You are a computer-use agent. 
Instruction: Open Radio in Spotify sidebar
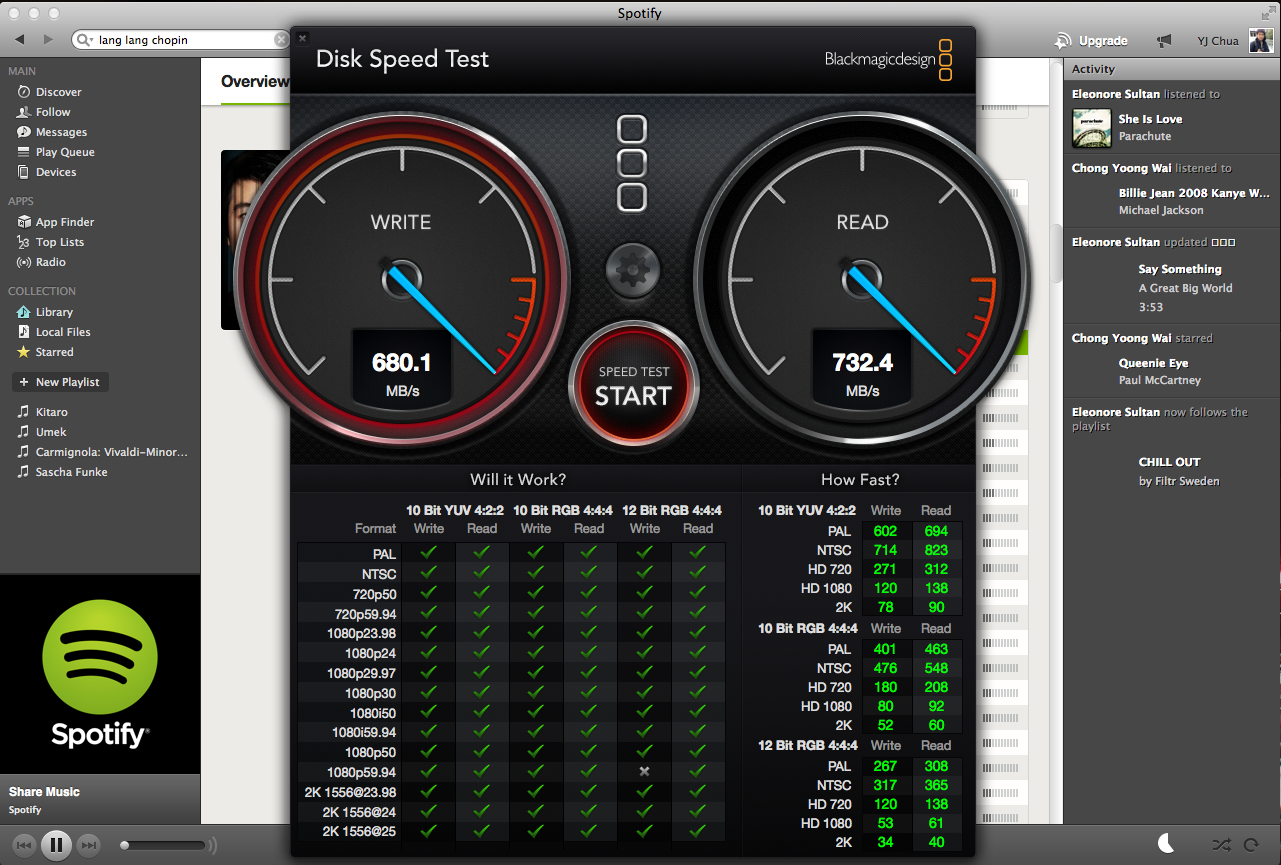(x=51, y=262)
